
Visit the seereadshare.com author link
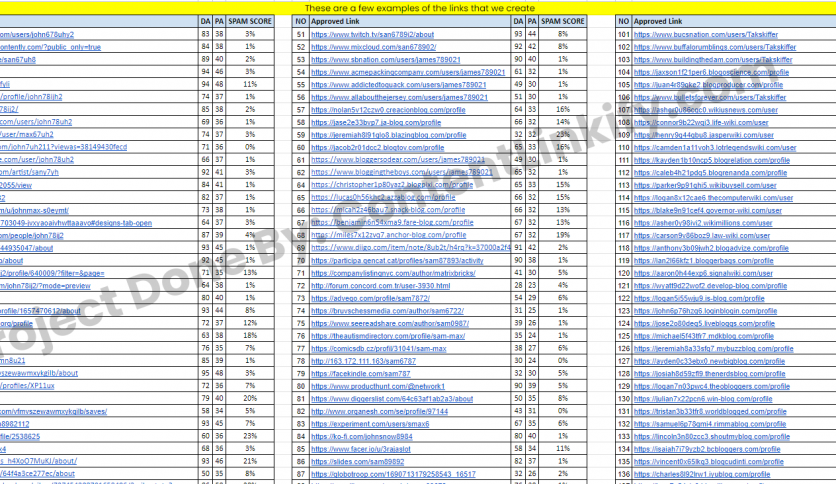tap(390, 324)
